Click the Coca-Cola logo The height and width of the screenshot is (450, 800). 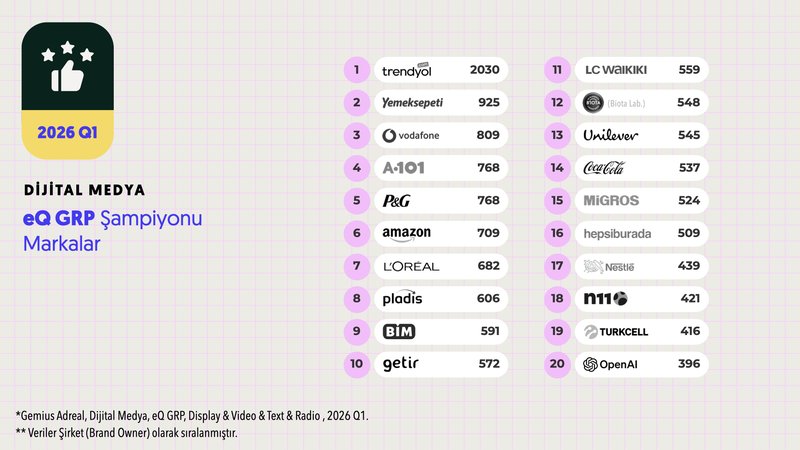pyautogui.click(x=603, y=168)
